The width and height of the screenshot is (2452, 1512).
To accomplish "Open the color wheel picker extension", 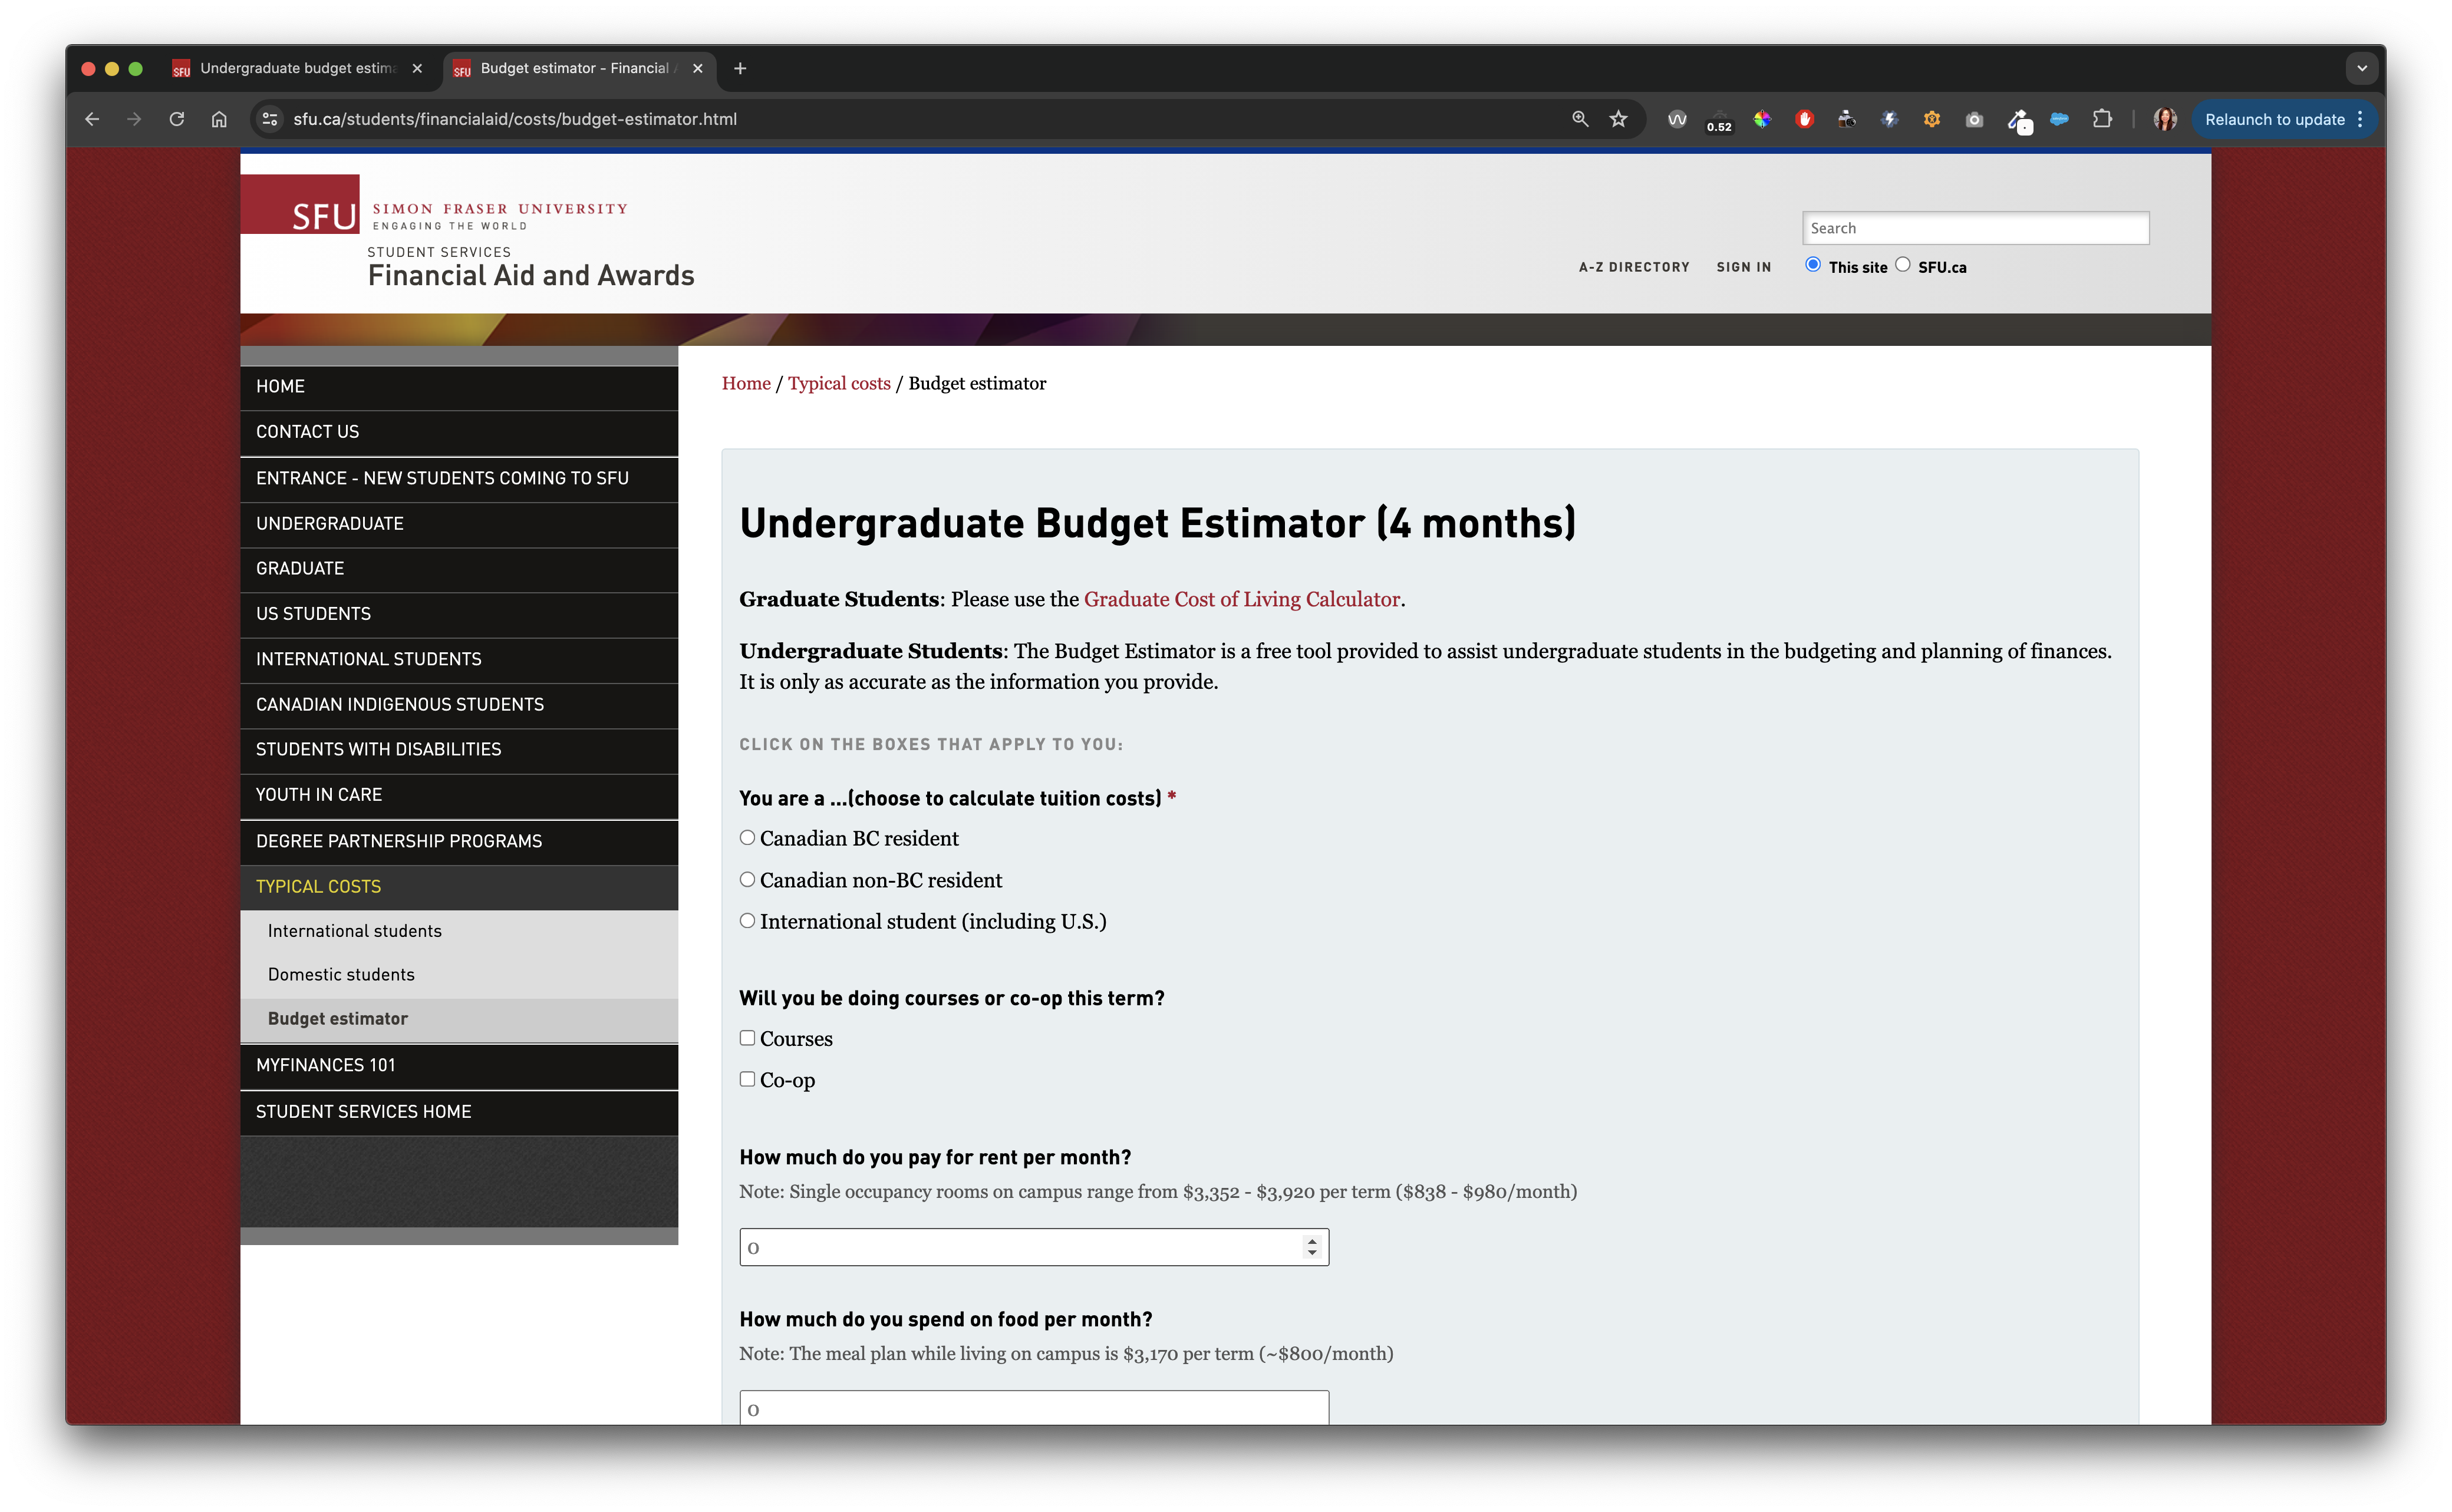I will pos(1762,119).
